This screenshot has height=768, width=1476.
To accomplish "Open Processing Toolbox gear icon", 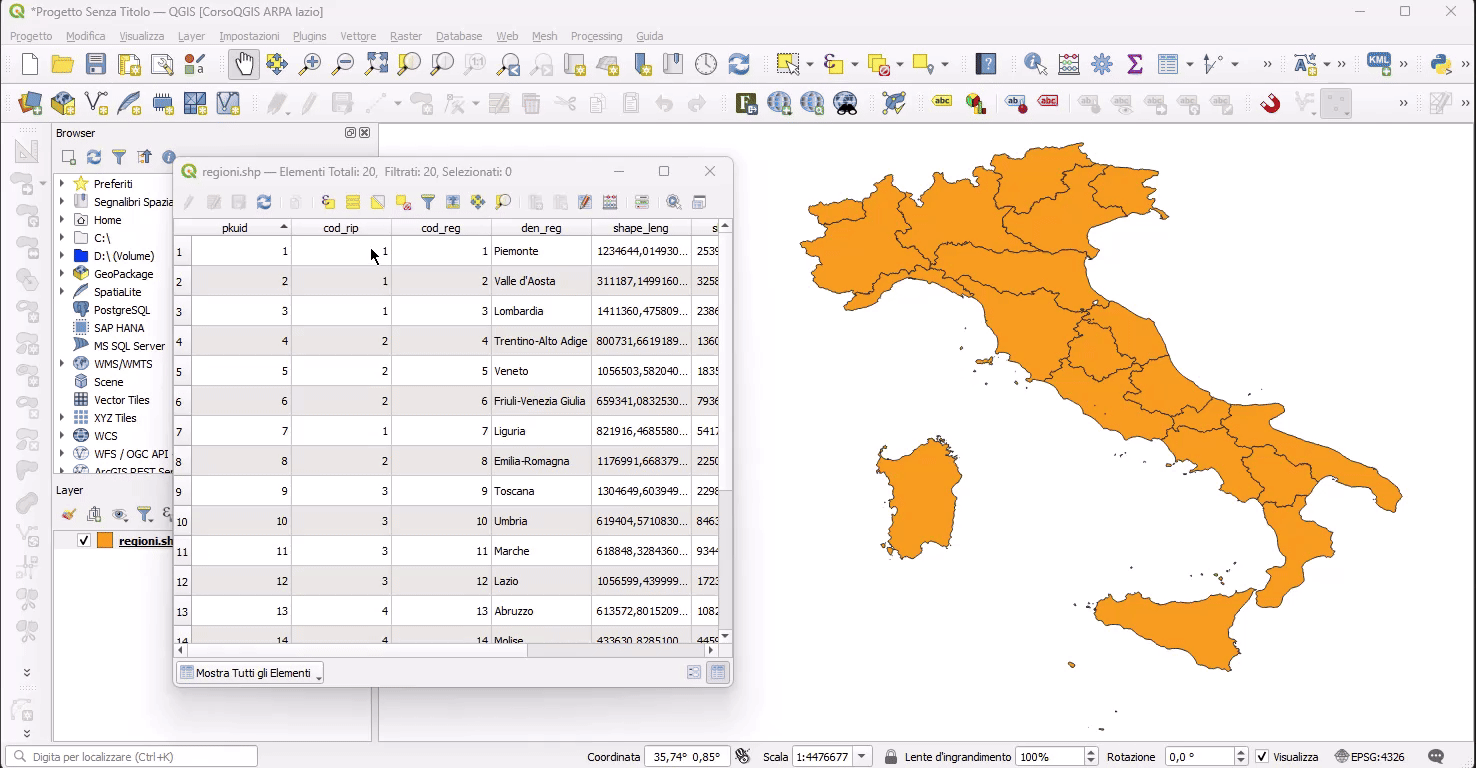I will [x=1102, y=65].
